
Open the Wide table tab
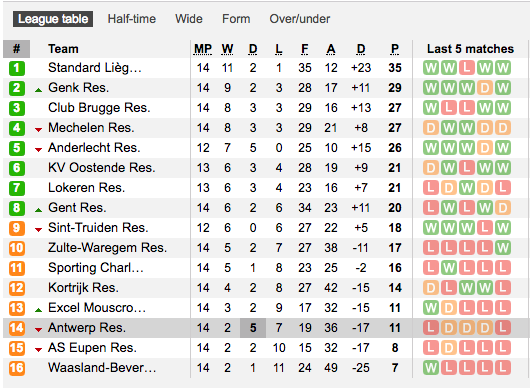point(189,19)
